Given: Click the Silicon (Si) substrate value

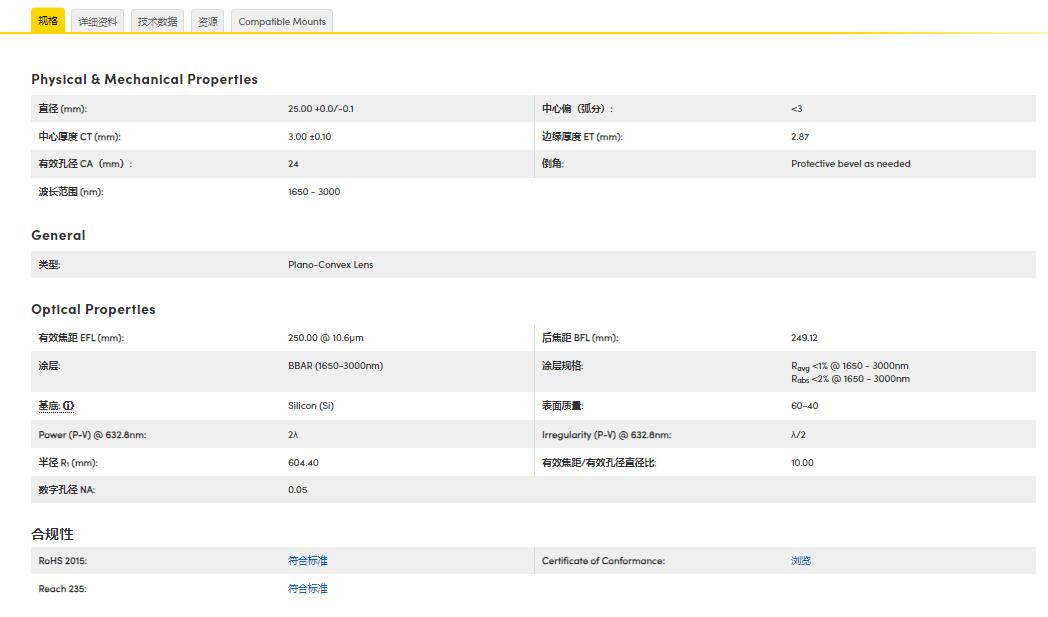Looking at the screenshot, I should (x=310, y=406).
